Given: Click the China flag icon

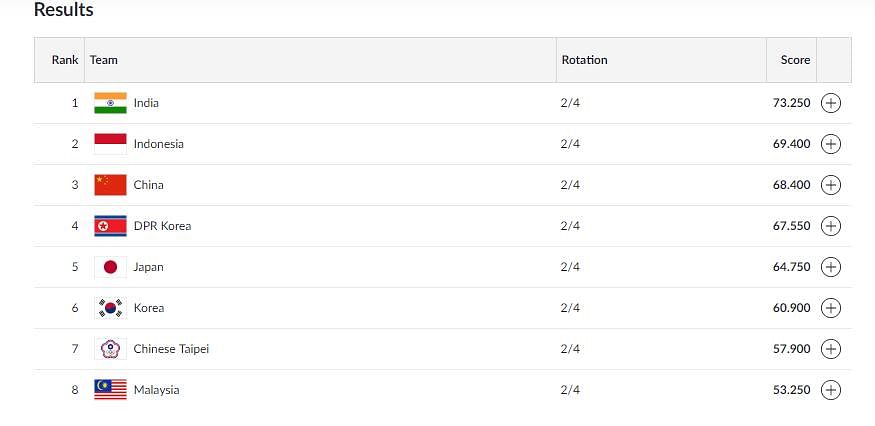Looking at the screenshot, I should (x=110, y=185).
